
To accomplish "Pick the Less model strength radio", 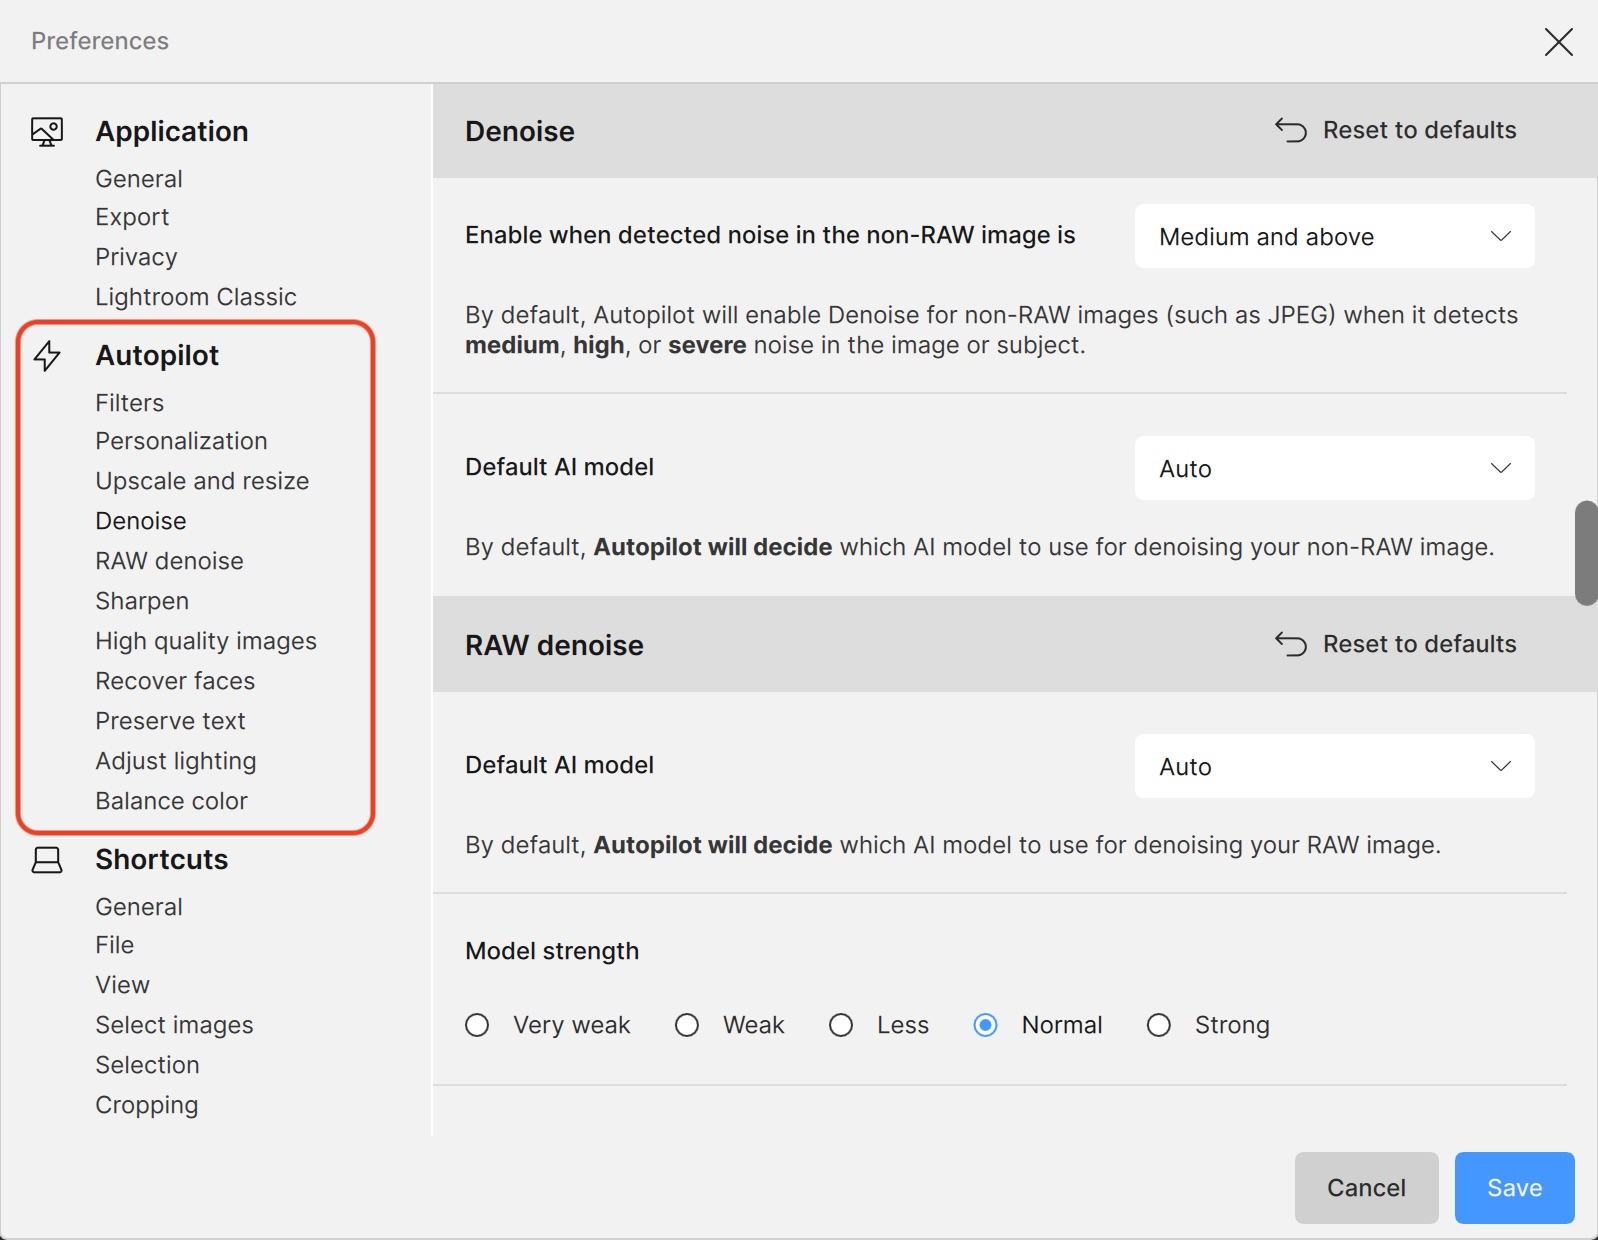I will (x=841, y=1025).
